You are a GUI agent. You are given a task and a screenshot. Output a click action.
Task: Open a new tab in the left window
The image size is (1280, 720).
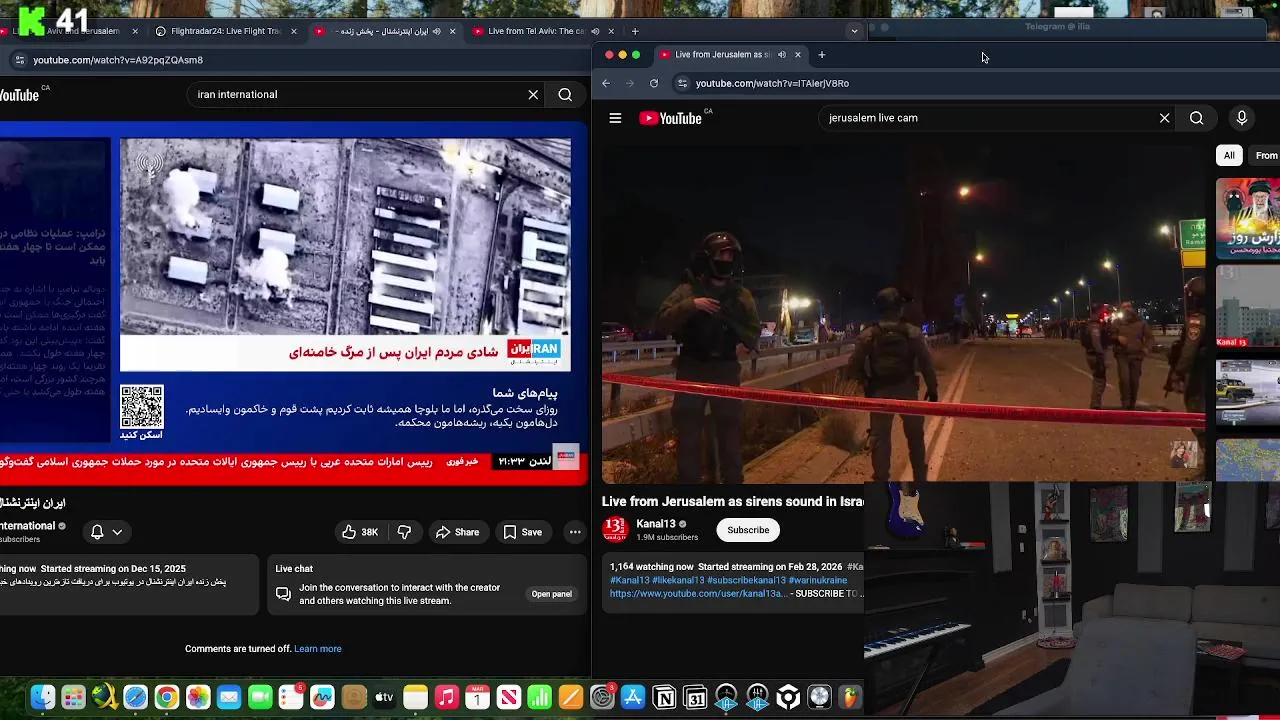pyautogui.click(x=634, y=31)
